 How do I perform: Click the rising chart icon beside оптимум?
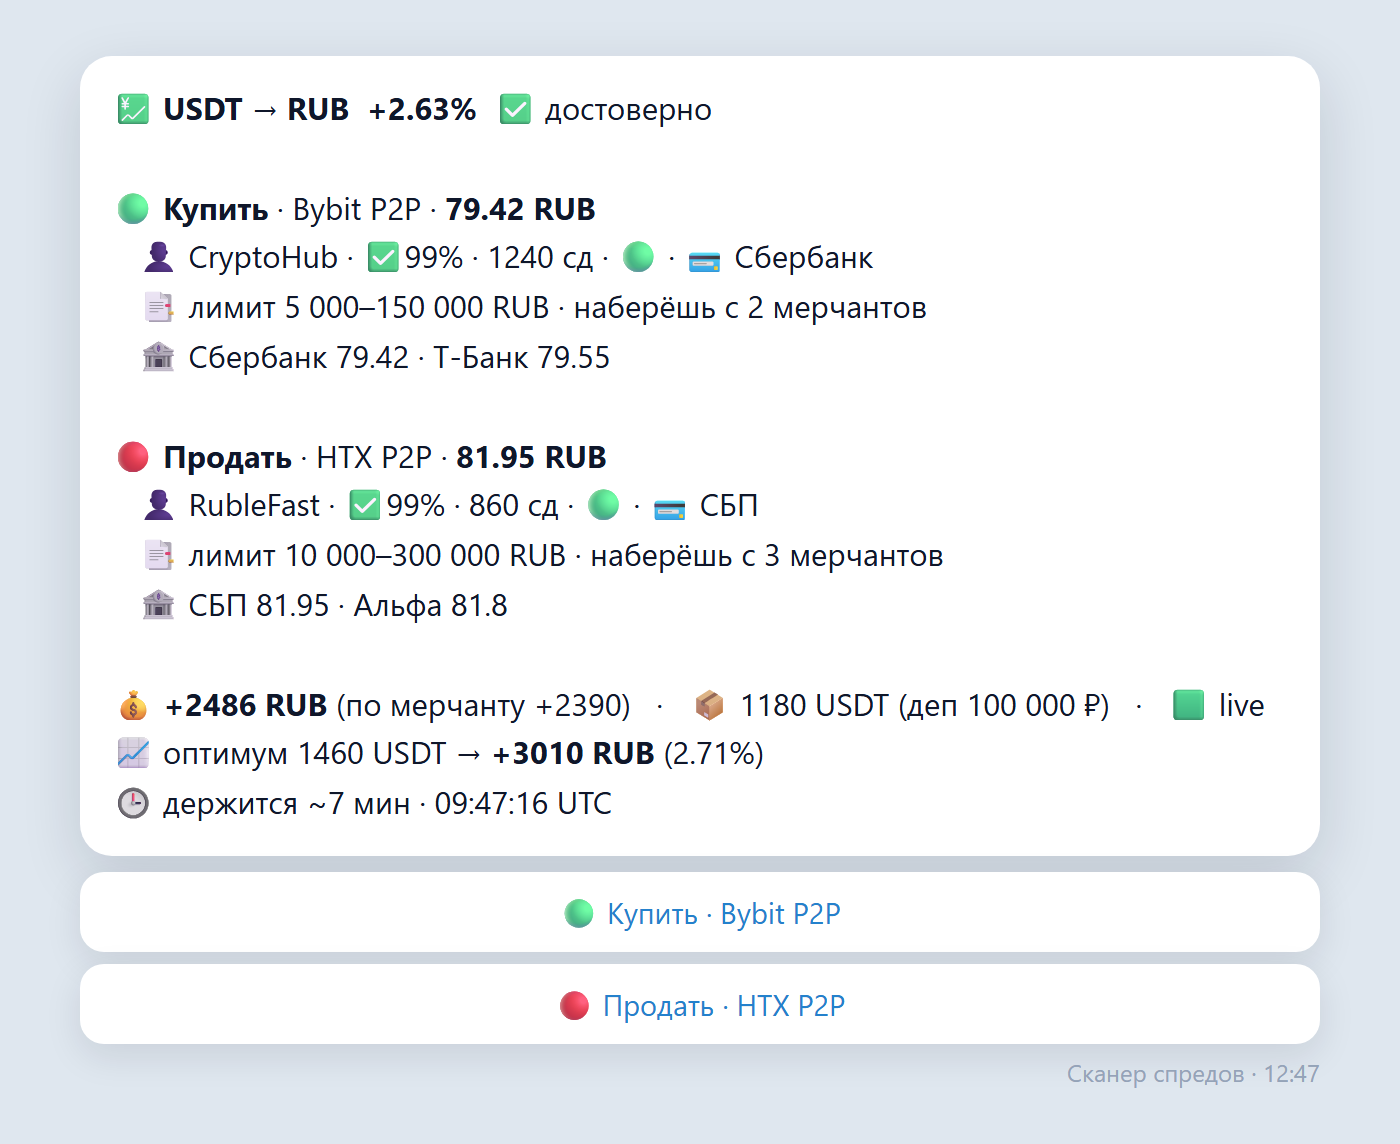133,753
